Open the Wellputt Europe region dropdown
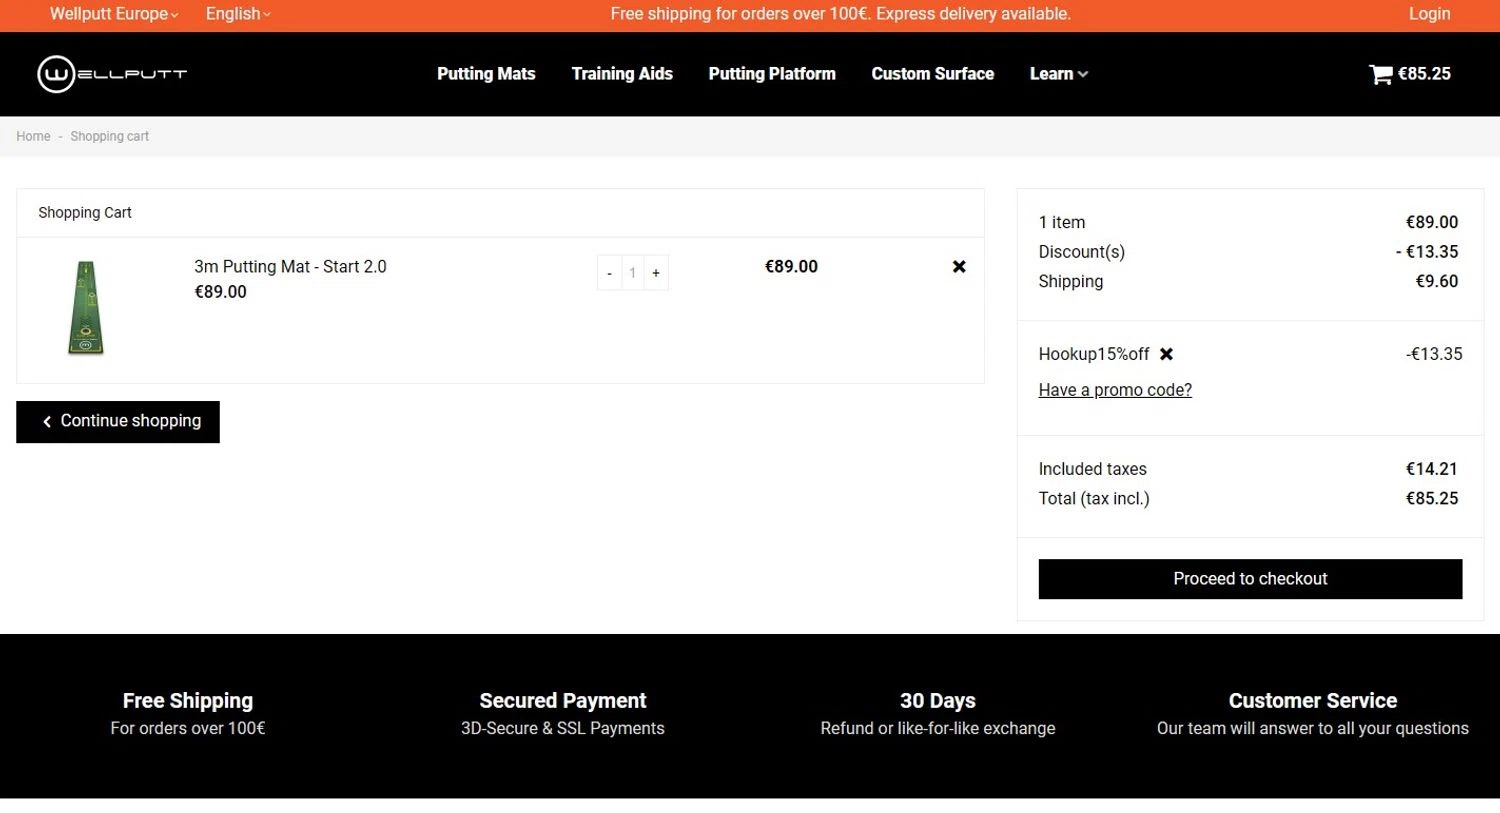Screen dimensions: 1500x813 click(x=114, y=14)
